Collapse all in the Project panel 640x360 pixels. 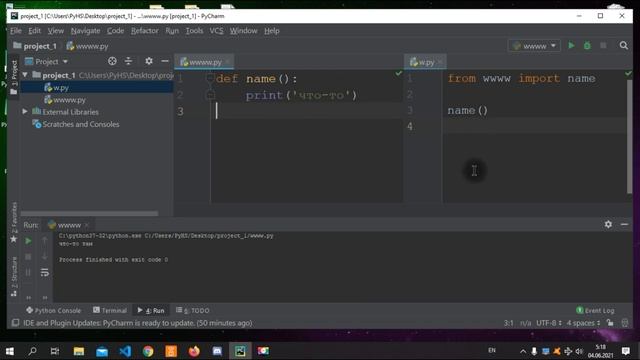click(128, 61)
